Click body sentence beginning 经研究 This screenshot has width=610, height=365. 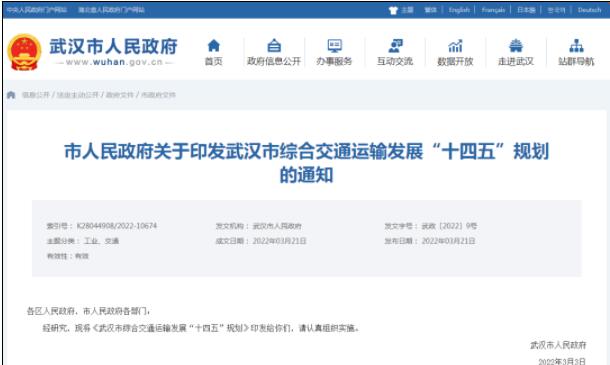pyautogui.click(x=201, y=328)
